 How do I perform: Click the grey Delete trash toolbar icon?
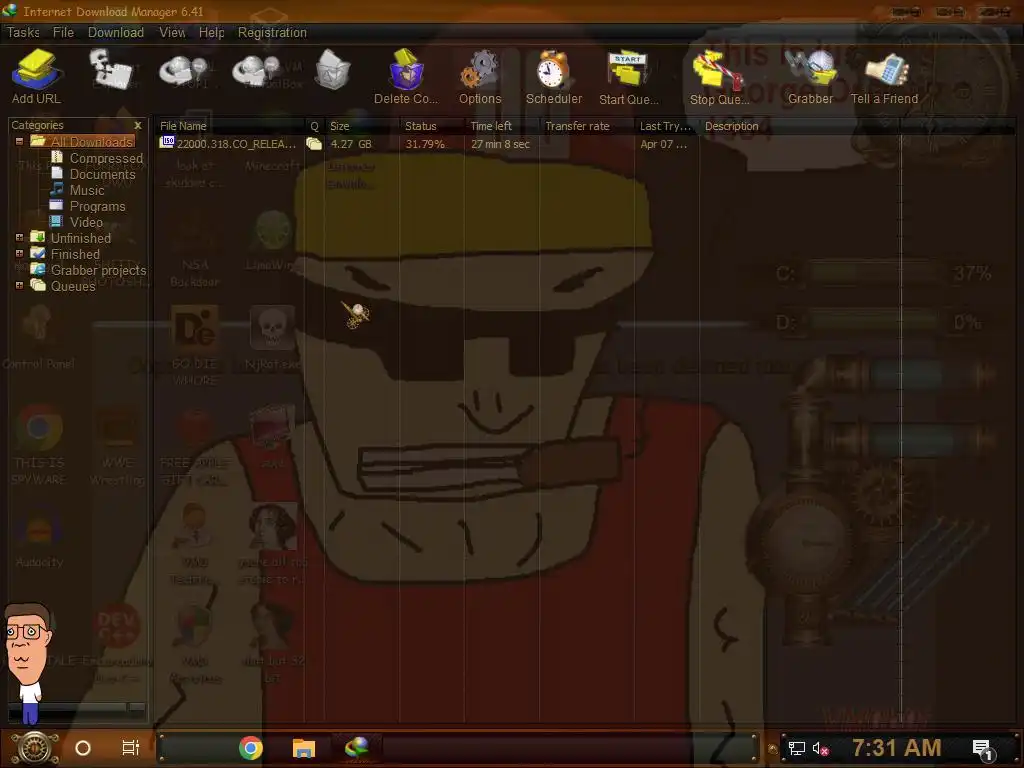tap(333, 69)
